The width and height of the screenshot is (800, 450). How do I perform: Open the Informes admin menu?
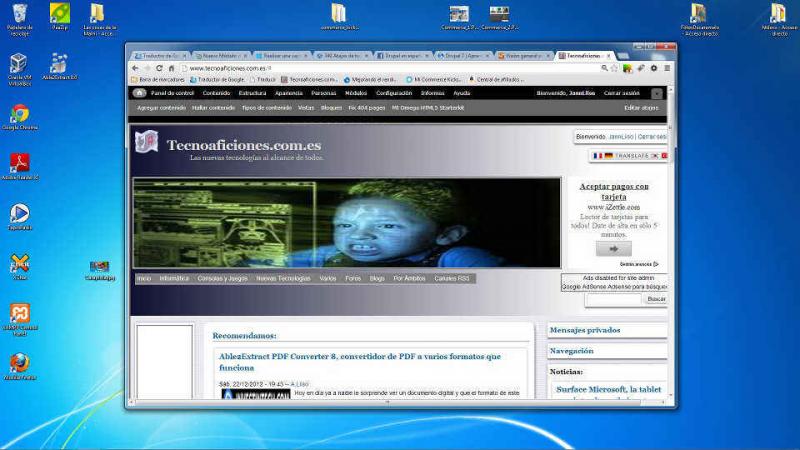coord(433,93)
